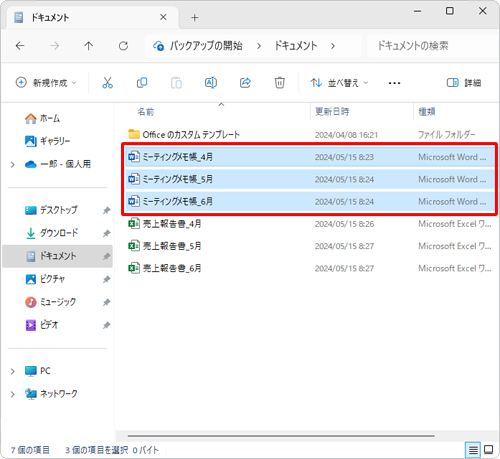Screen dimensions: 500x459
Task: Click the Rename icon in toolbar
Action: [x=211, y=83]
